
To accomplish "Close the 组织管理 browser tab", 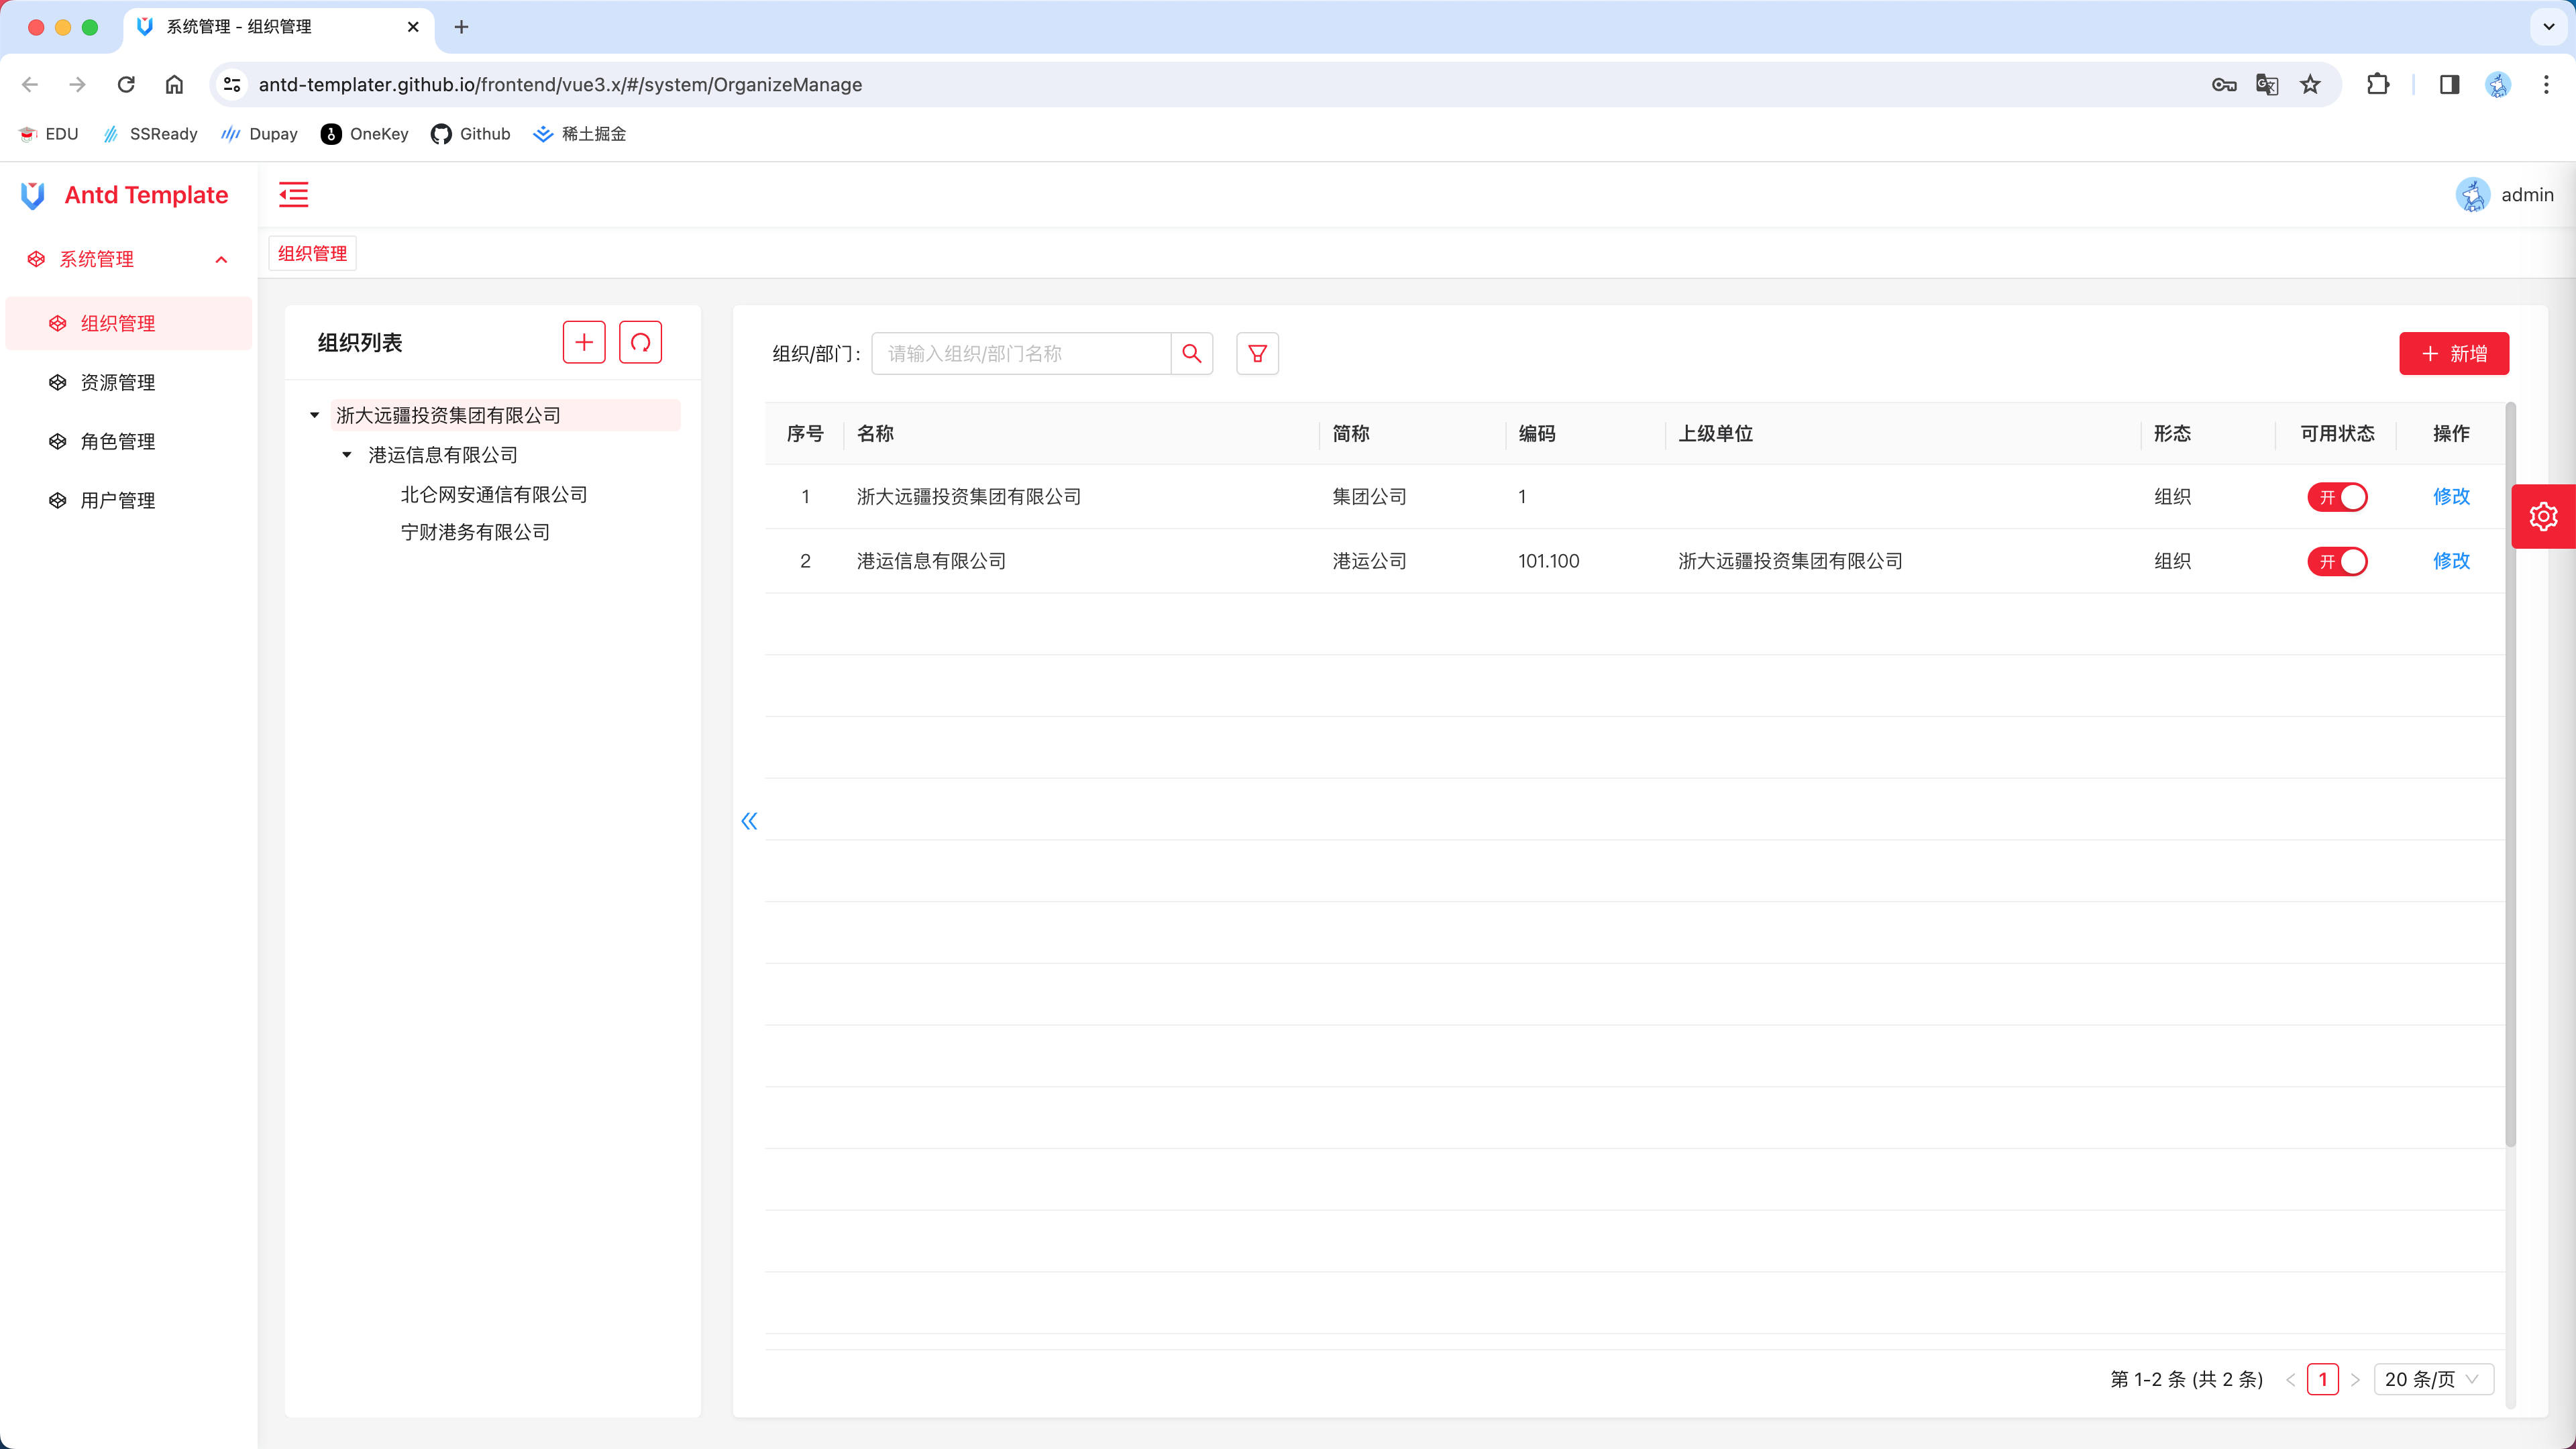I will [x=413, y=27].
